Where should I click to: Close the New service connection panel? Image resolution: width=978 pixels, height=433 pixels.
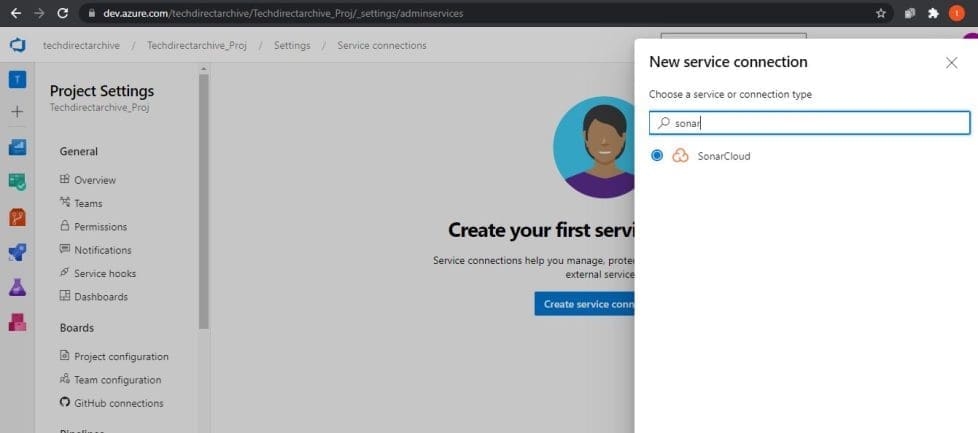point(951,63)
